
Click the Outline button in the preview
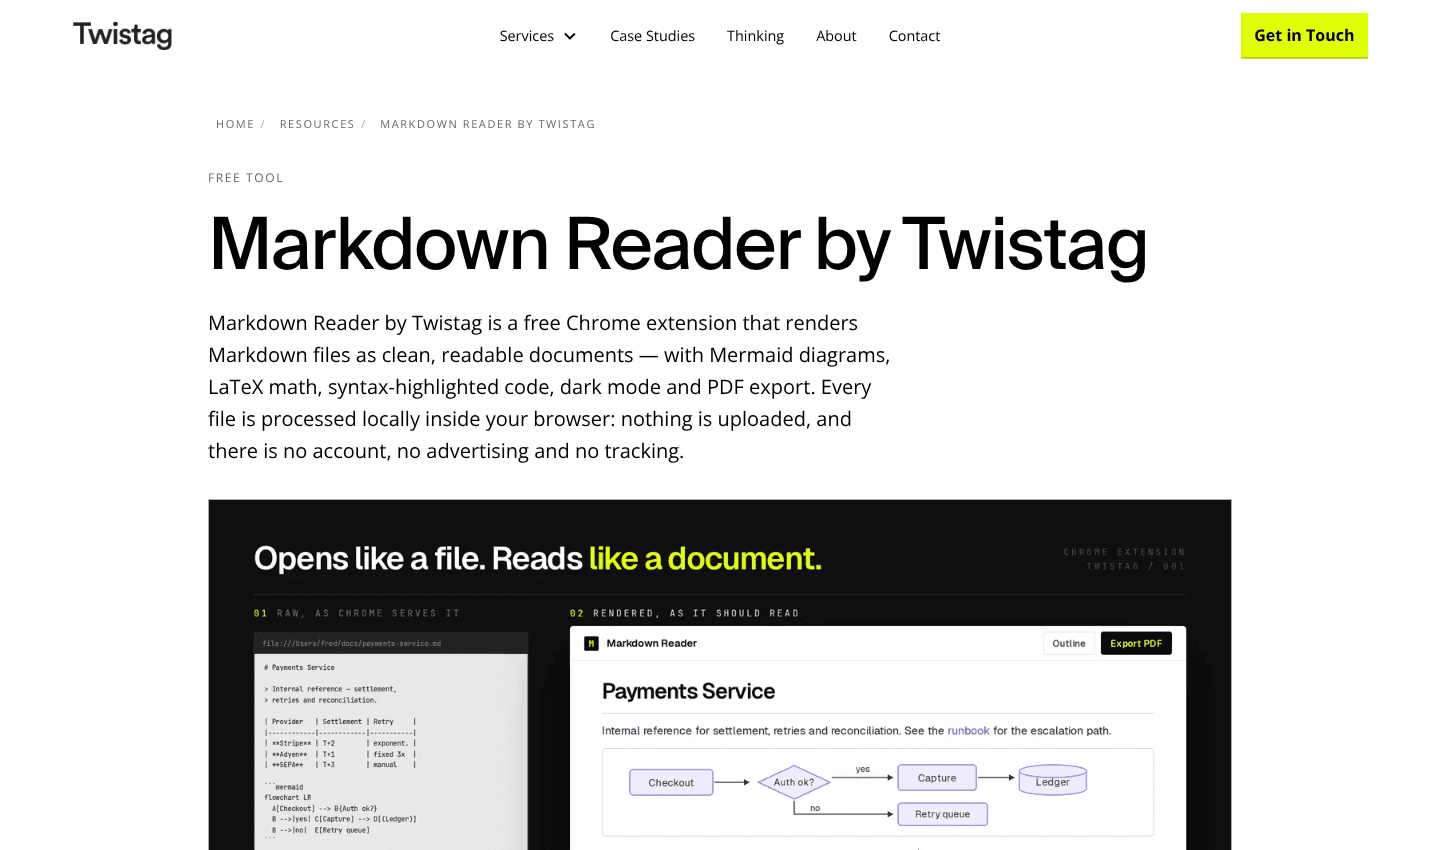tap(1069, 643)
